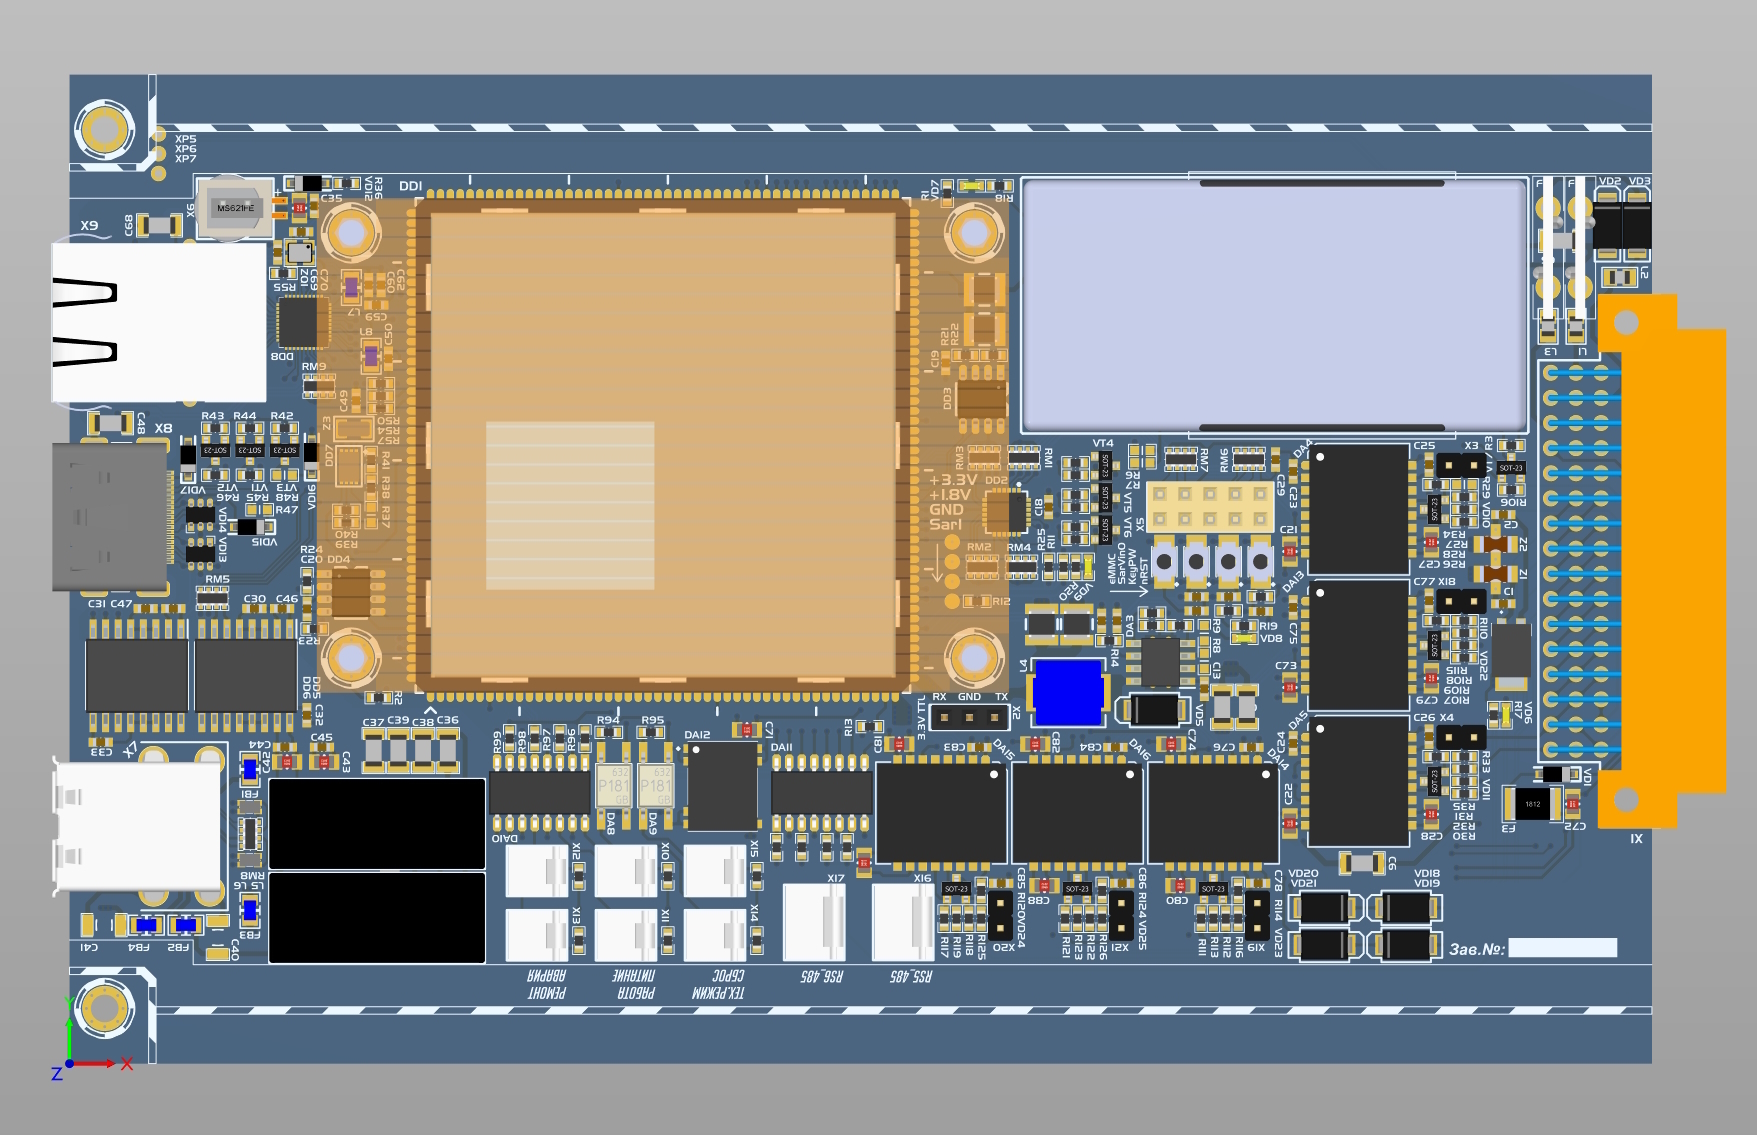Click the DA4 black IC package

coord(1359,508)
